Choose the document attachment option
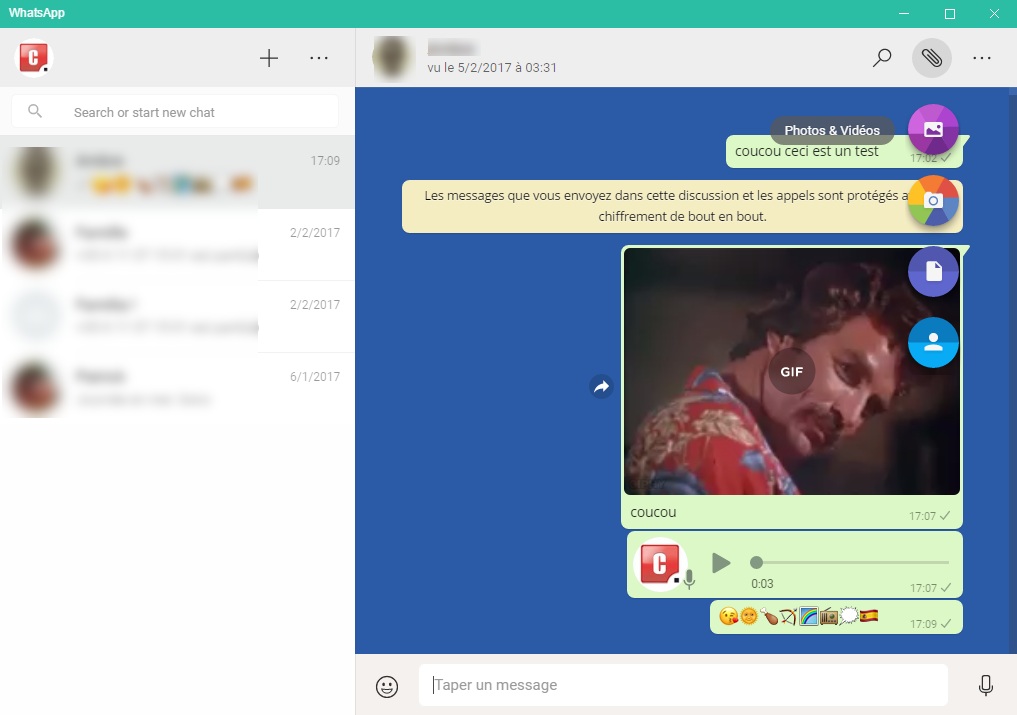This screenshot has width=1017, height=715. pyautogui.click(x=932, y=272)
